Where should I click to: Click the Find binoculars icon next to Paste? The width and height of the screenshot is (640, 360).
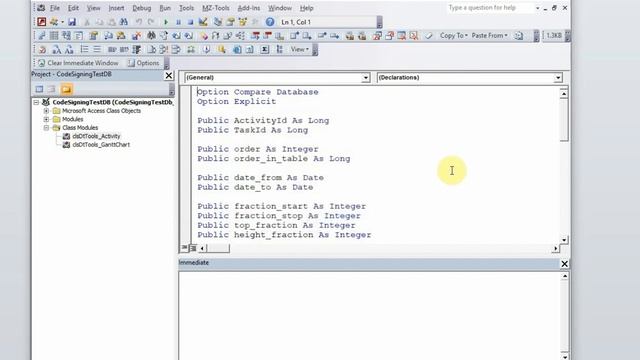(124, 22)
